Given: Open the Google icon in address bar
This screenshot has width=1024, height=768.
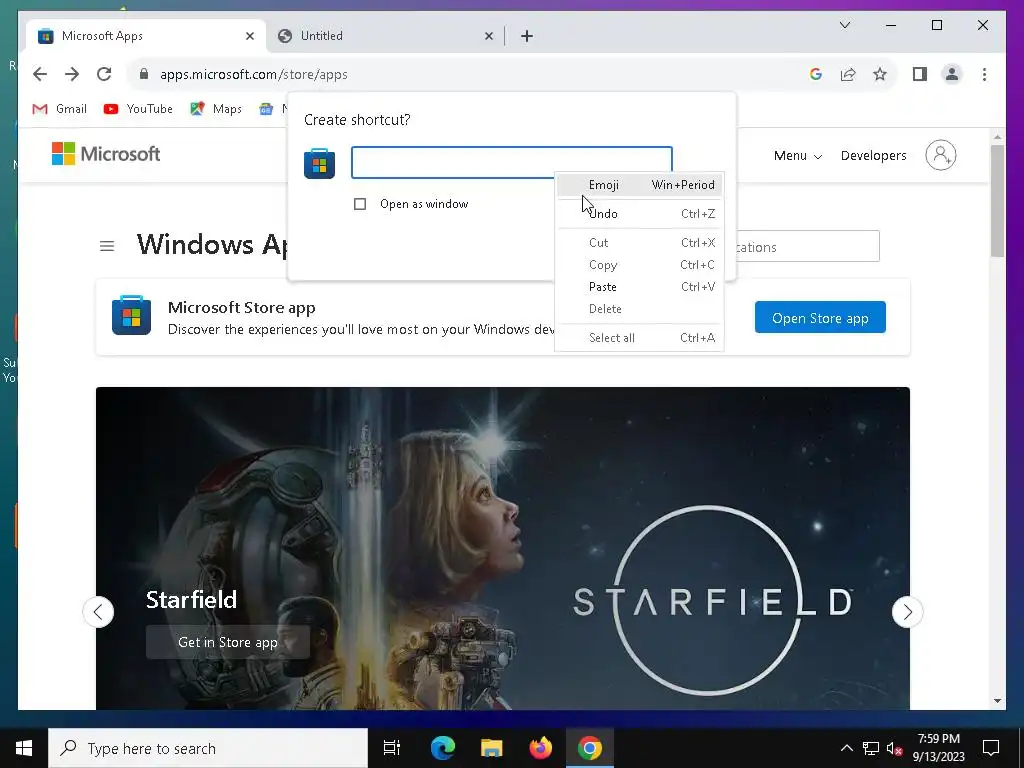Looking at the screenshot, I should click(816, 74).
